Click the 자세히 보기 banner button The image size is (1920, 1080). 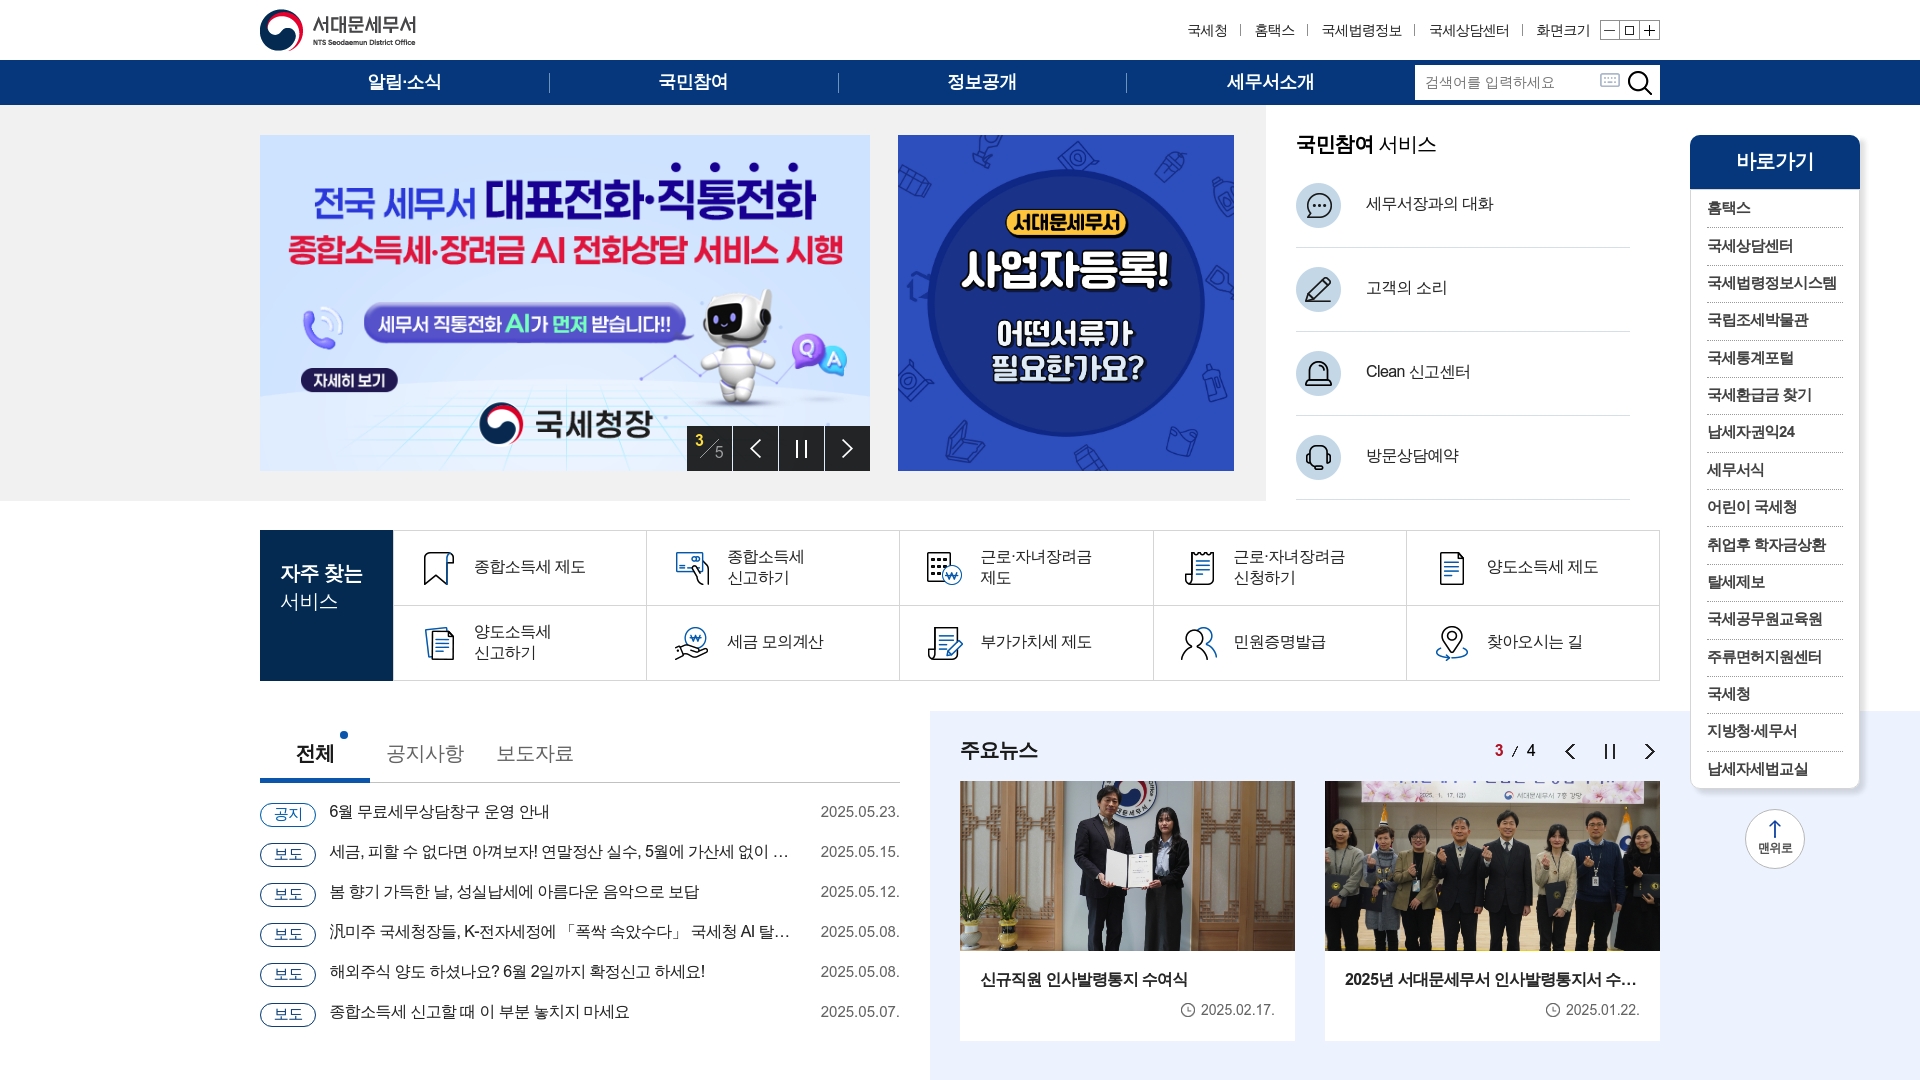(x=349, y=380)
